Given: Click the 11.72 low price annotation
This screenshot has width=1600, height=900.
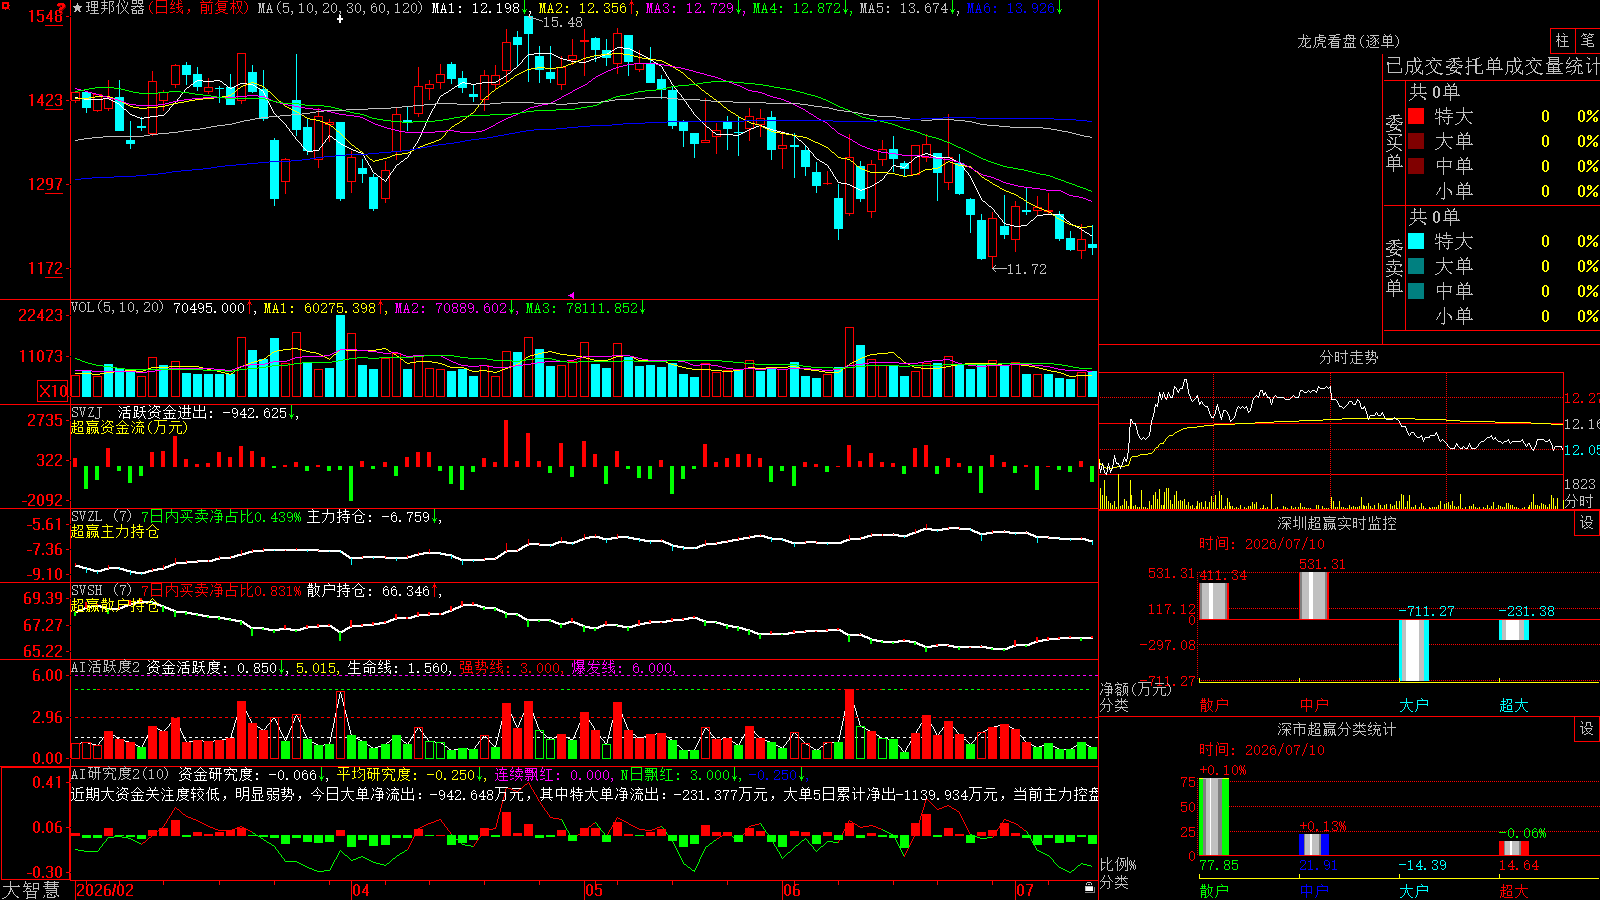Looking at the screenshot, I should [x=1026, y=269].
